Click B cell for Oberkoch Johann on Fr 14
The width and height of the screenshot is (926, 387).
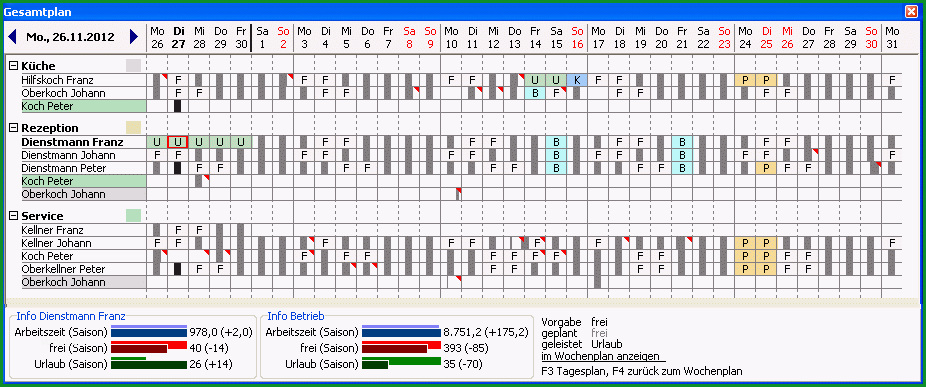(x=535, y=93)
